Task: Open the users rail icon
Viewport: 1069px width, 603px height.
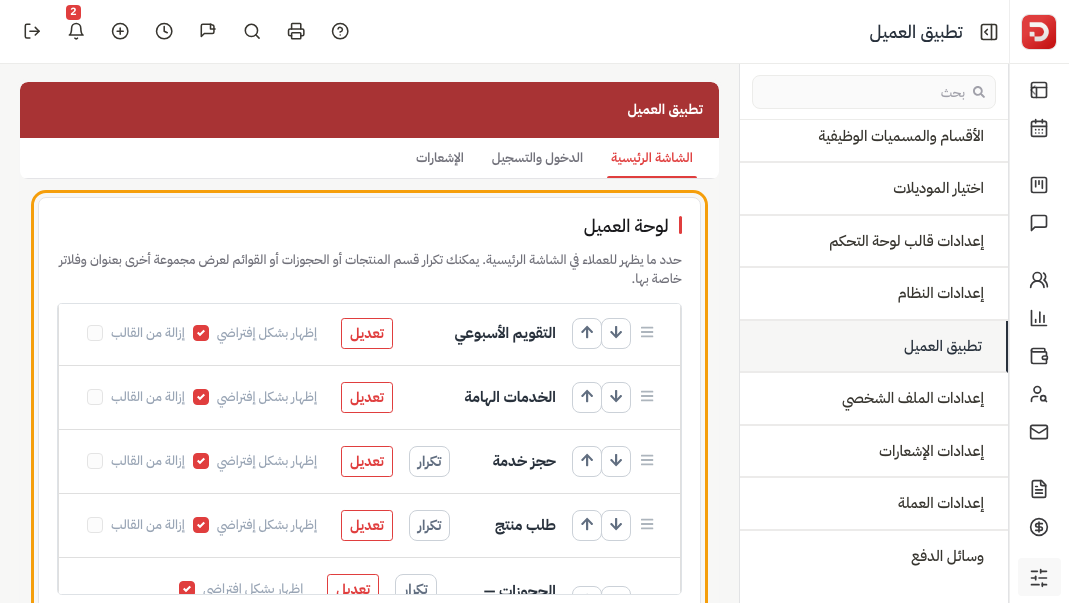Action: (x=1038, y=280)
